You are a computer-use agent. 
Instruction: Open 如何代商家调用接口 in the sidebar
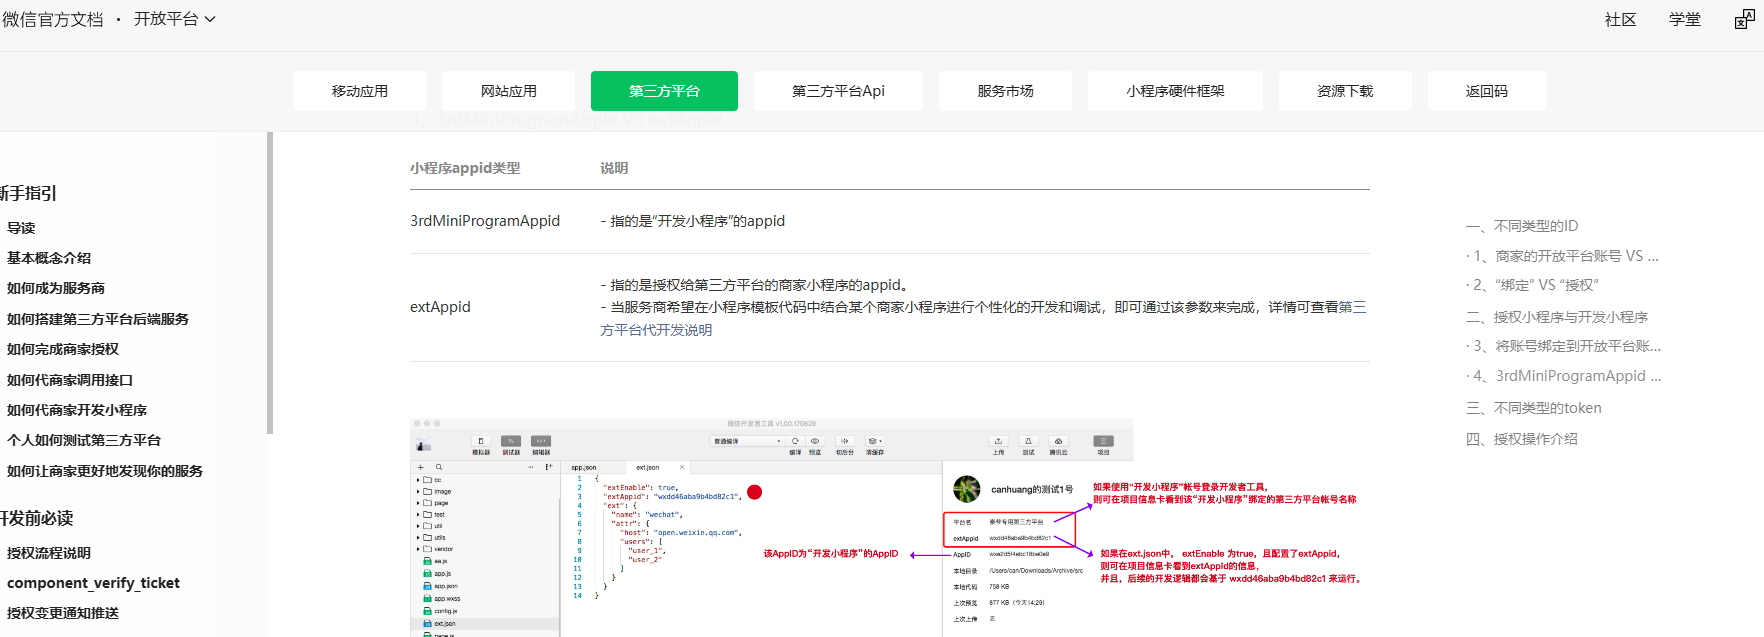pos(70,380)
